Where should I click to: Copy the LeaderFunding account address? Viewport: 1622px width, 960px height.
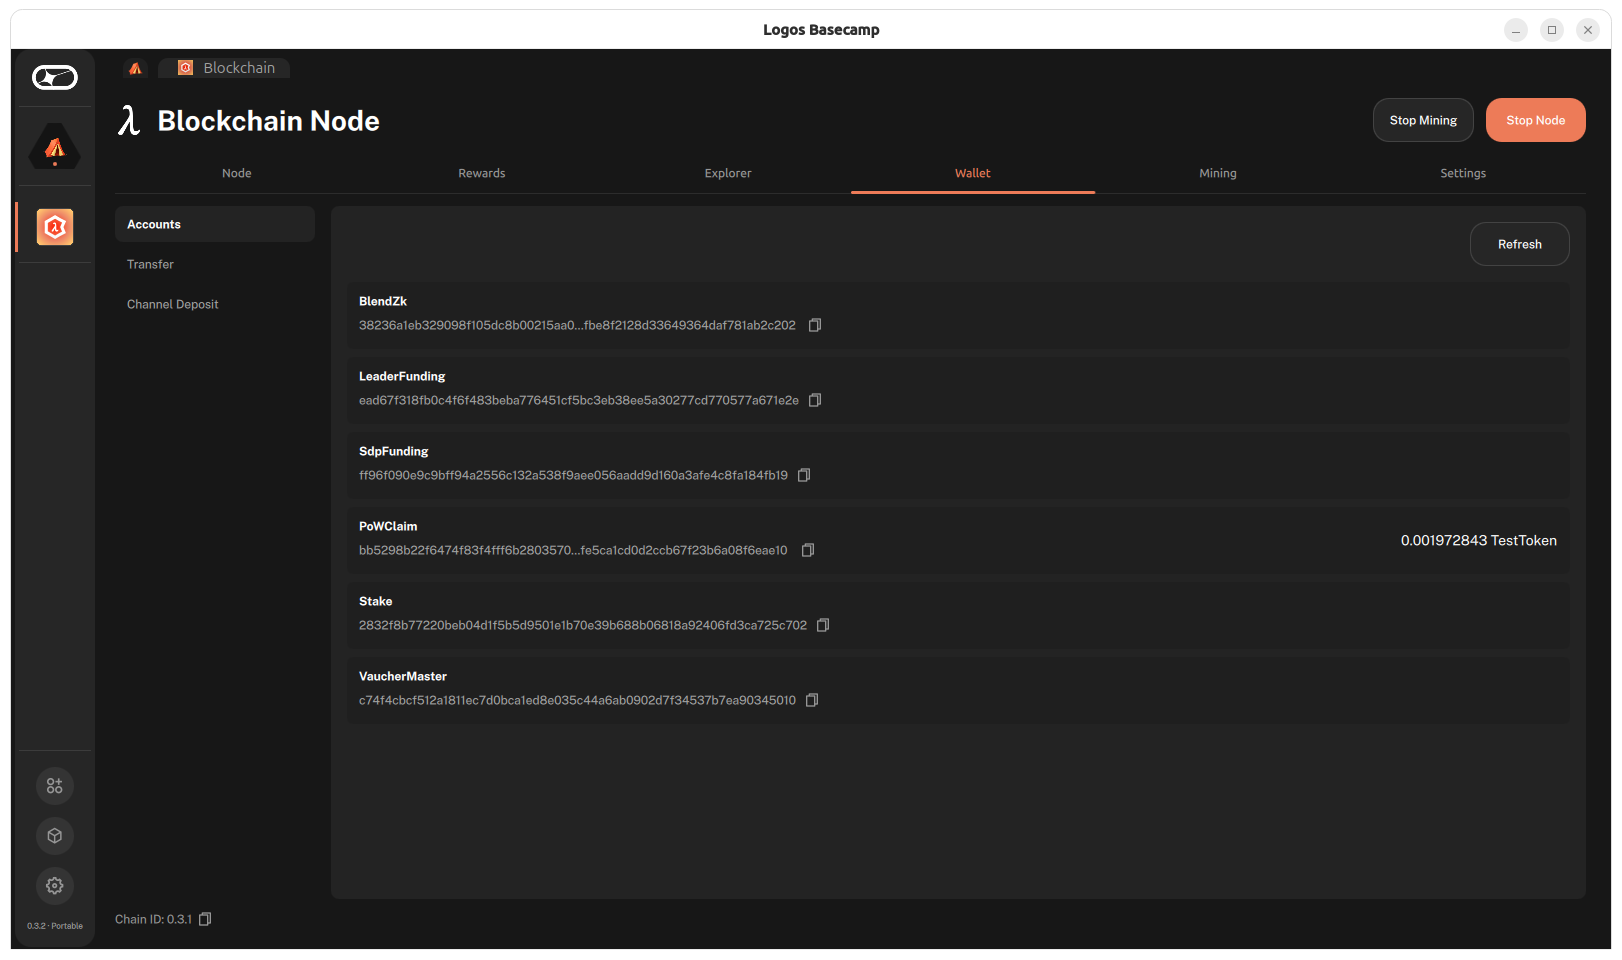point(815,400)
